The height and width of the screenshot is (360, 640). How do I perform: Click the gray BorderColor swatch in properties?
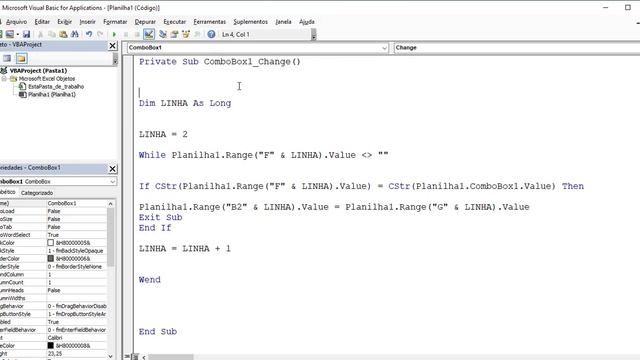coord(51,258)
